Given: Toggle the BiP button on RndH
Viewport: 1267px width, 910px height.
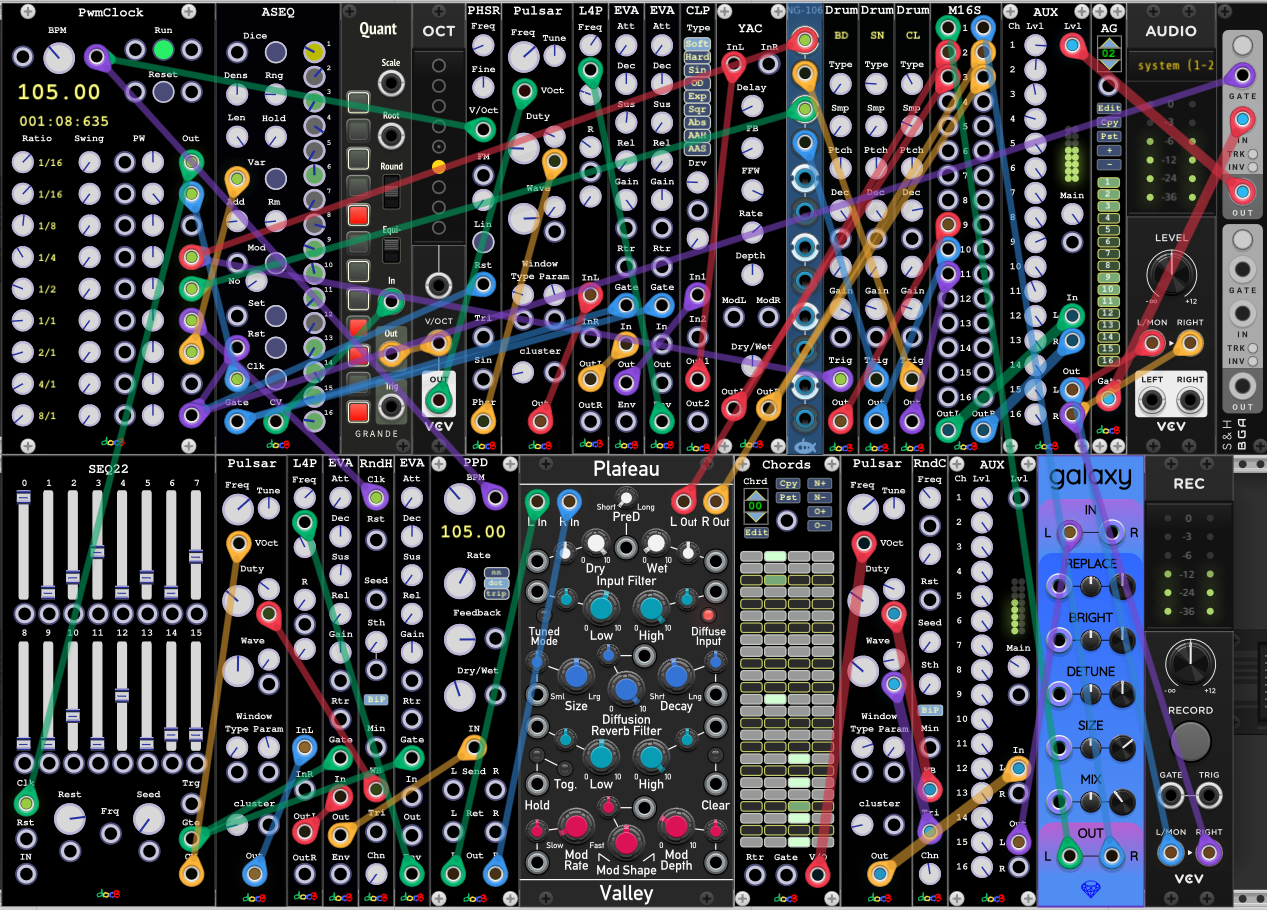Looking at the screenshot, I should (376, 700).
